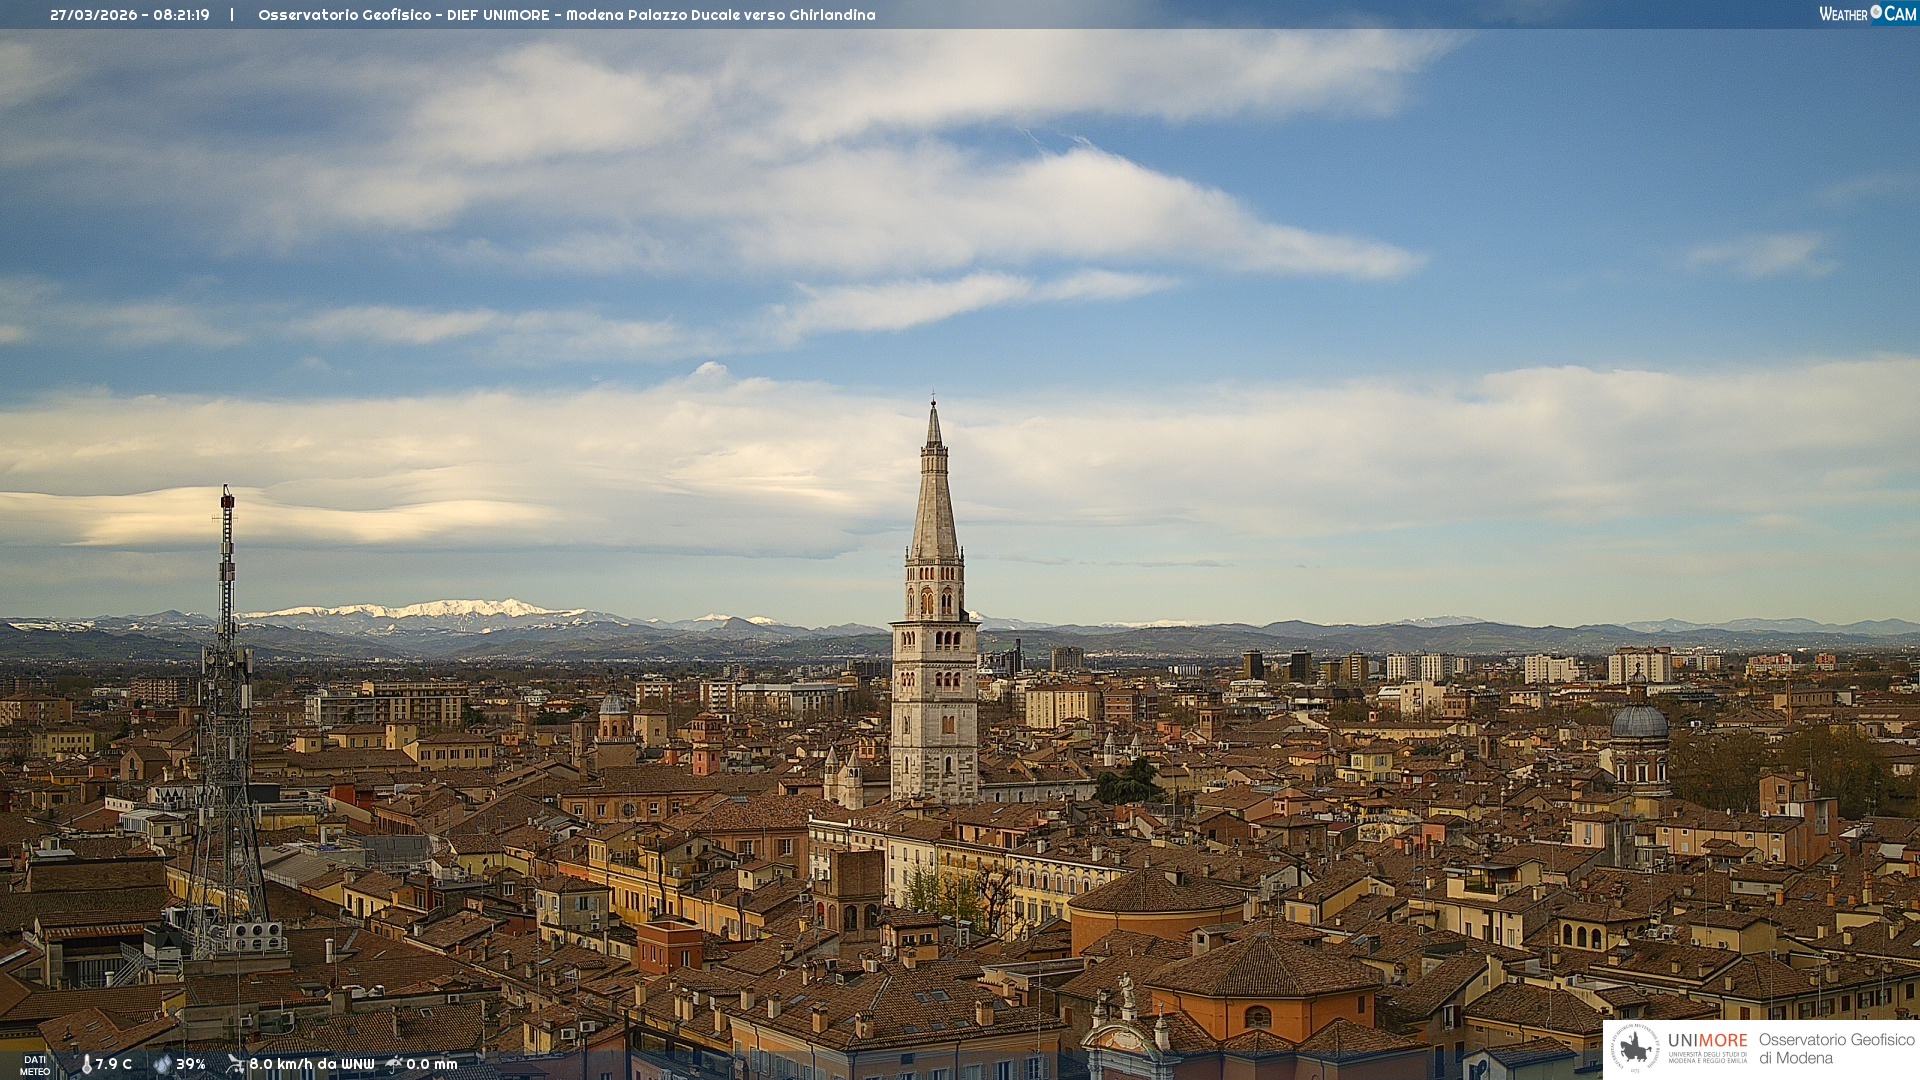
Task: Click the Ghirlandina tower spire
Action: pos(934,500)
